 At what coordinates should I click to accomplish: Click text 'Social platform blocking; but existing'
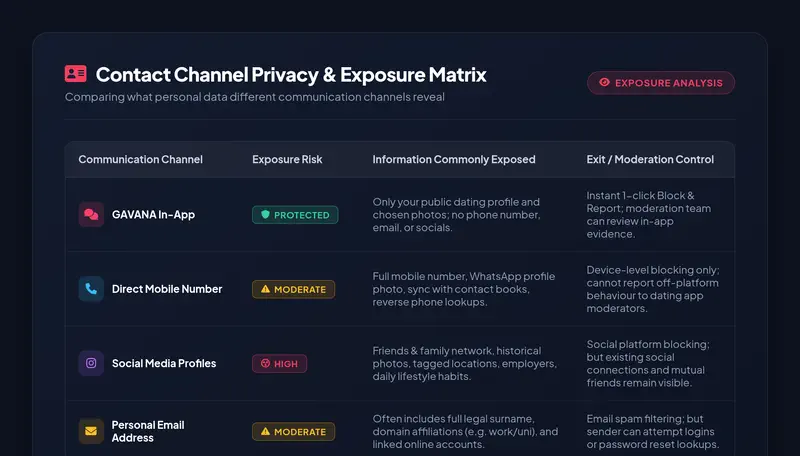648,364
